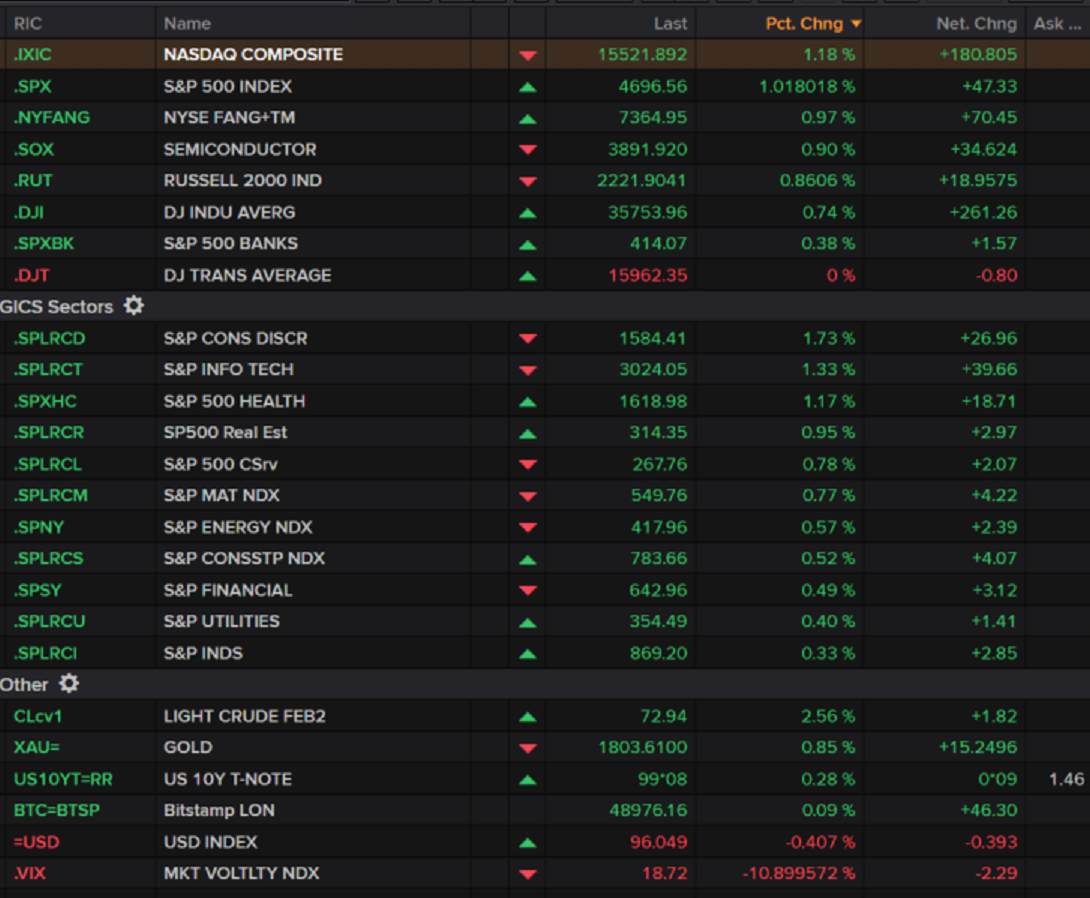Viewport: 1090px width, 898px height.
Task: Click the Ask column header
Action: click(x=1049, y=23)
